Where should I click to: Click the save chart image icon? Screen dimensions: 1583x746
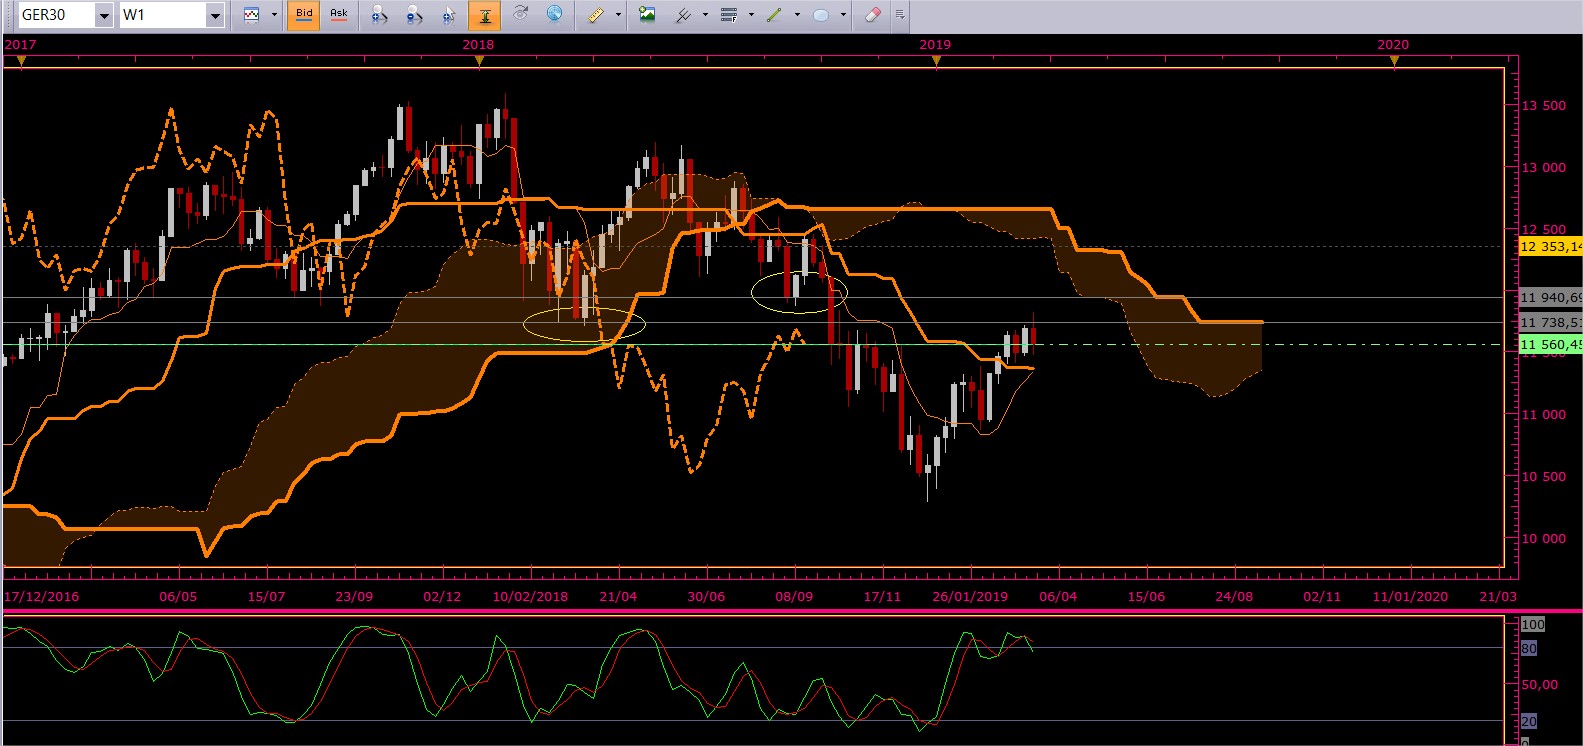(x=647, y=15)
